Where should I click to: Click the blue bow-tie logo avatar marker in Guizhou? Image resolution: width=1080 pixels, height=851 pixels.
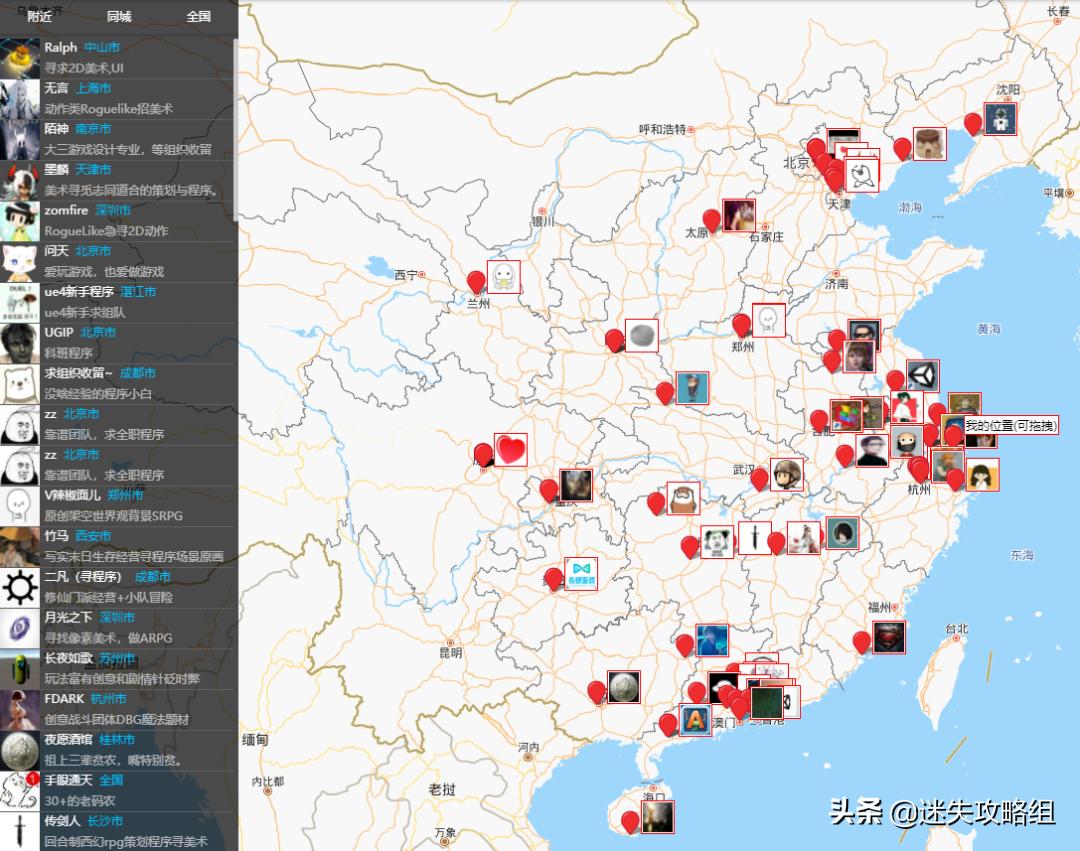(x=581, y=574)
